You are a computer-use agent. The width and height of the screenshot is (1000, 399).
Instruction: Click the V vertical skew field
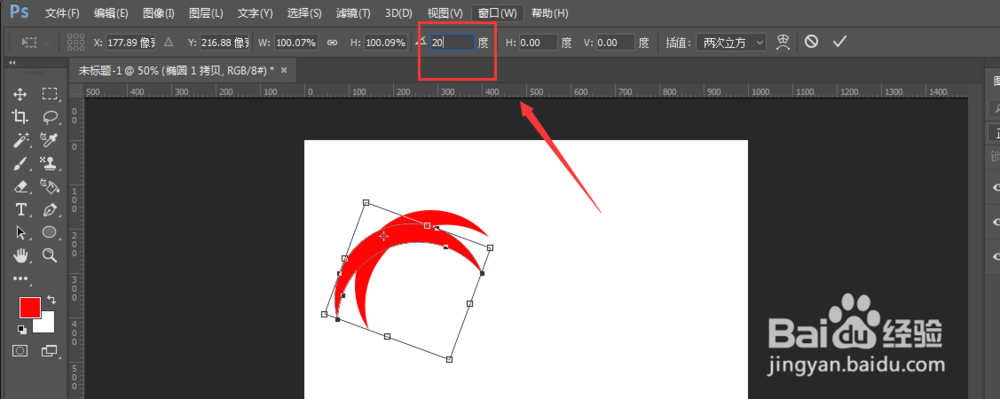(x=616, y=43)
